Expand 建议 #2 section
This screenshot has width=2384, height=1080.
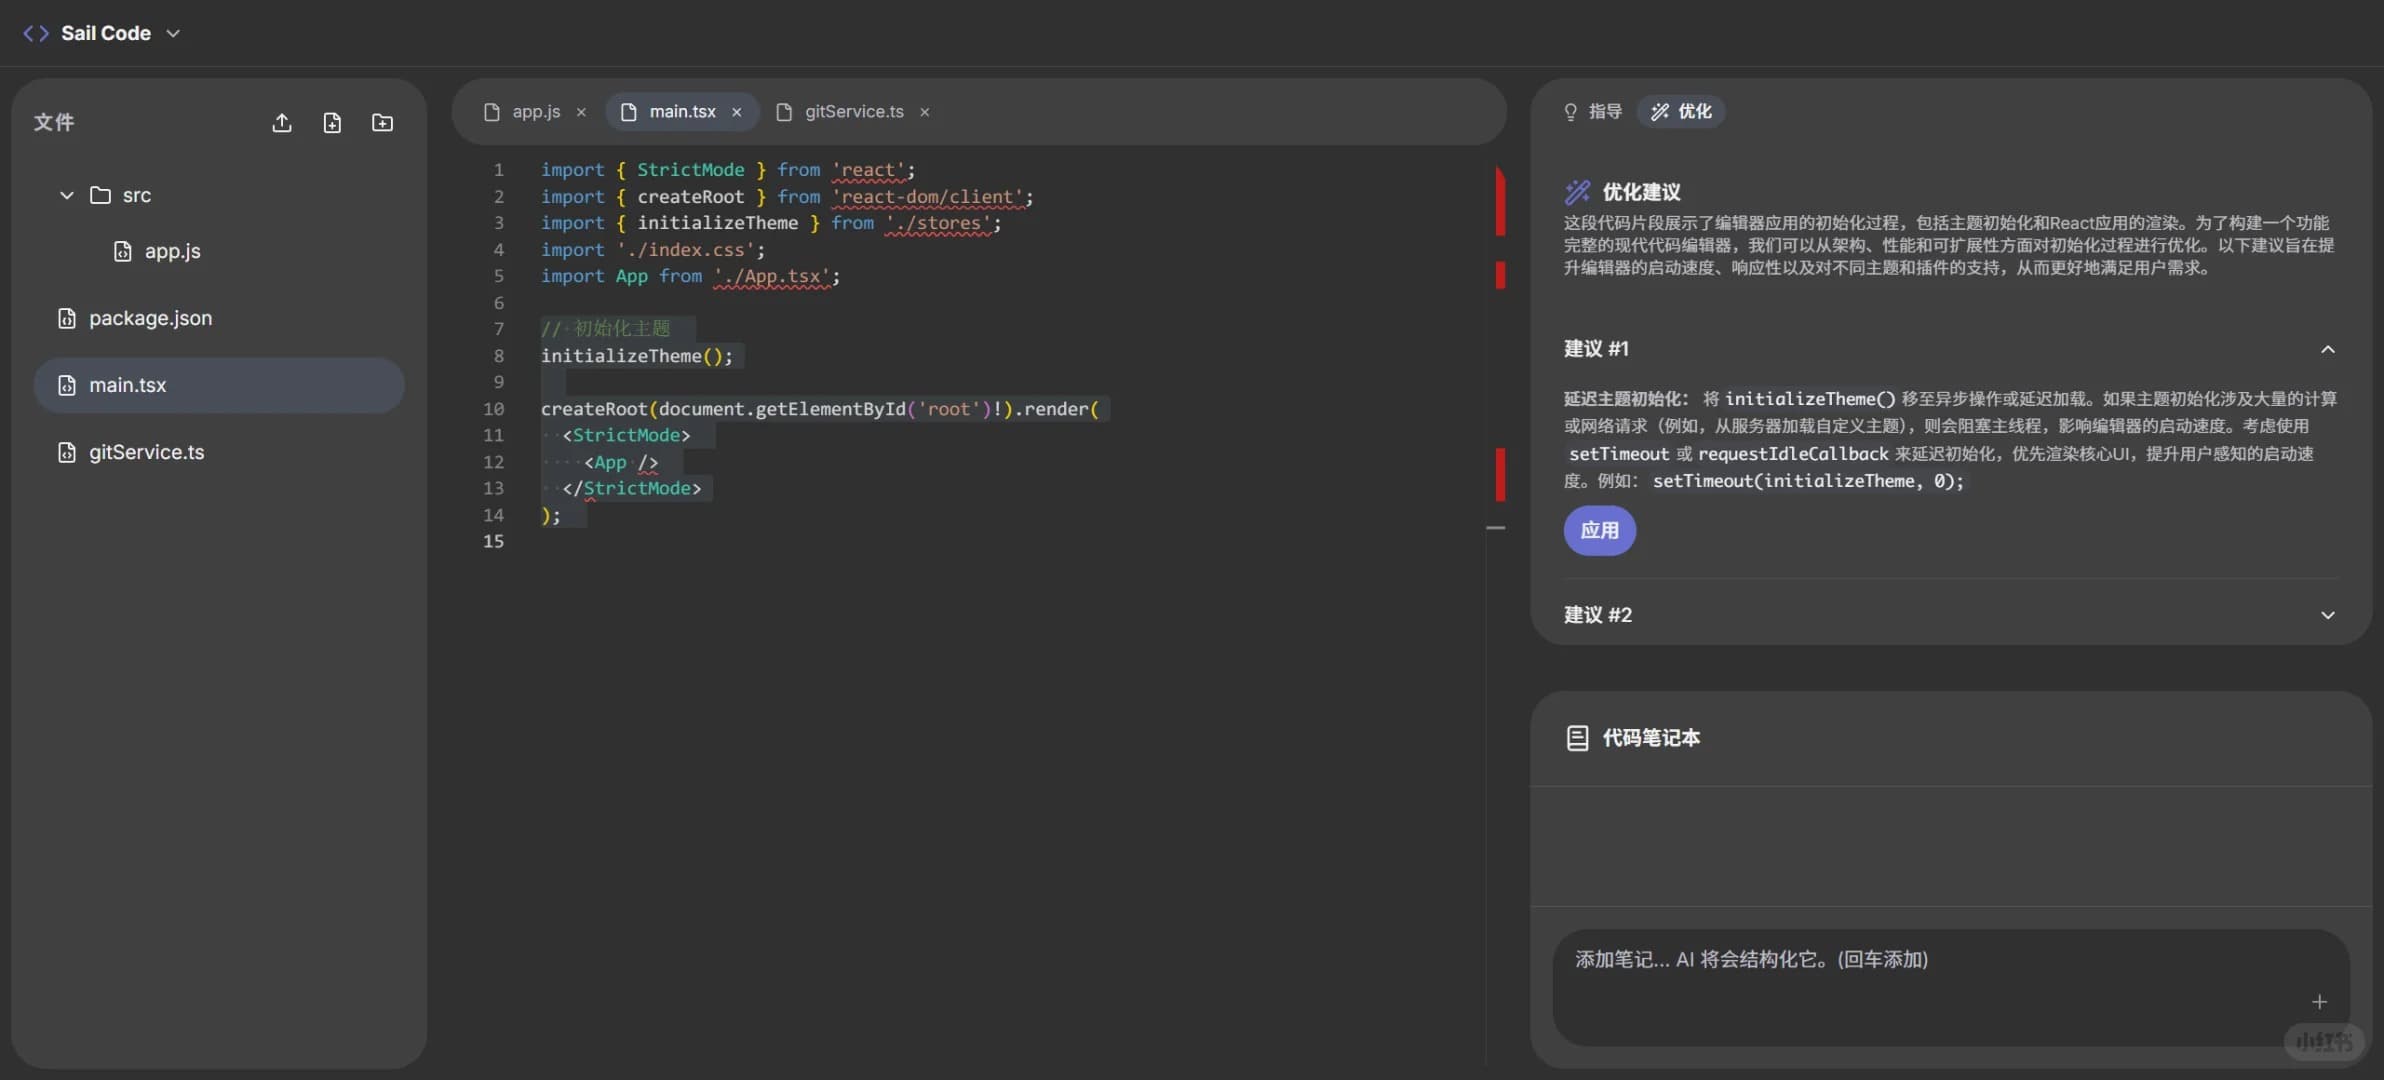tap(2328, 615)
